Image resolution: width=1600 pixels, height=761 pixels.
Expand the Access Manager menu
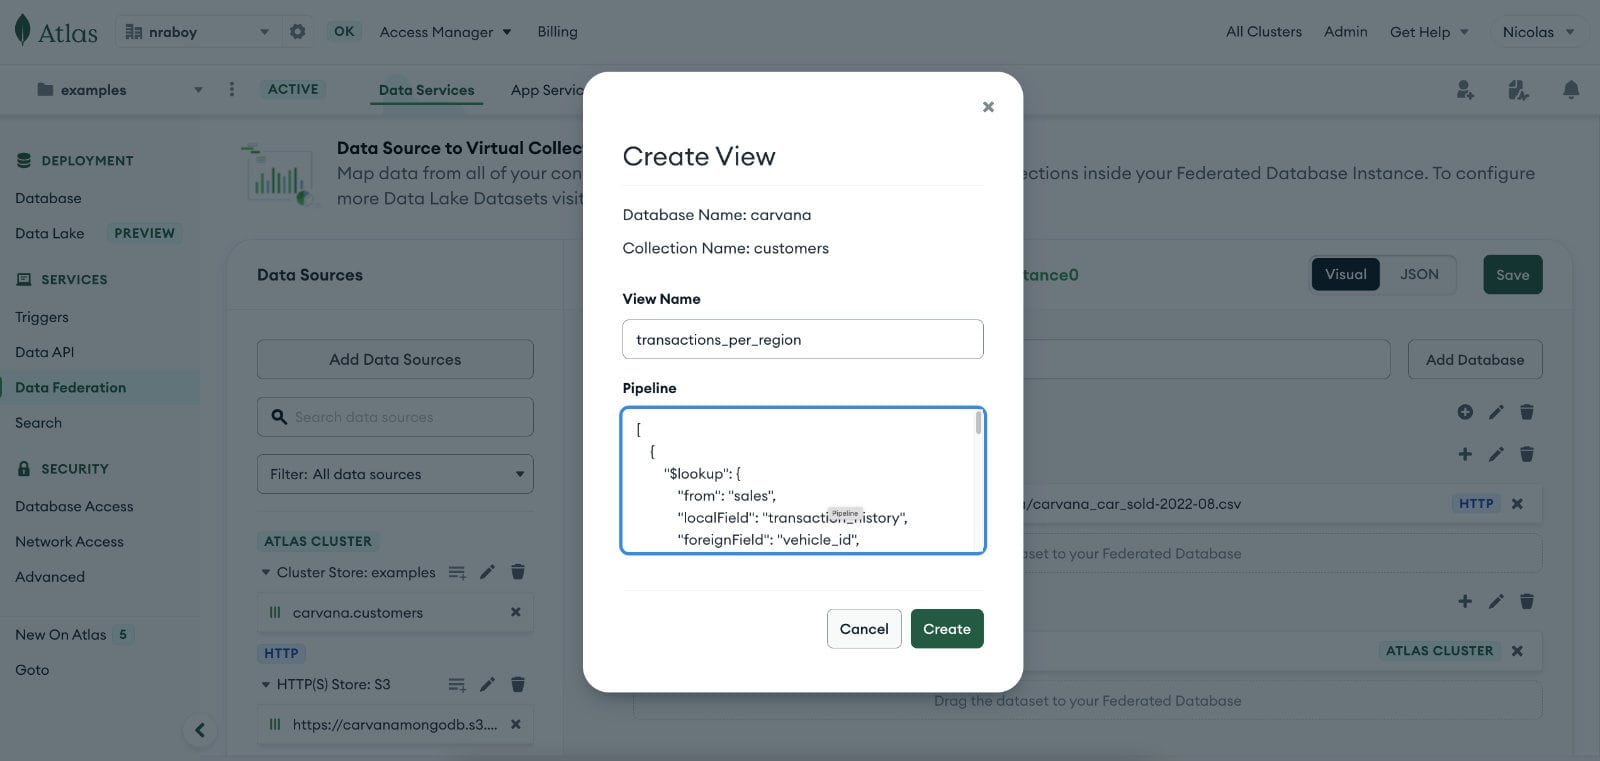(445, 32)
